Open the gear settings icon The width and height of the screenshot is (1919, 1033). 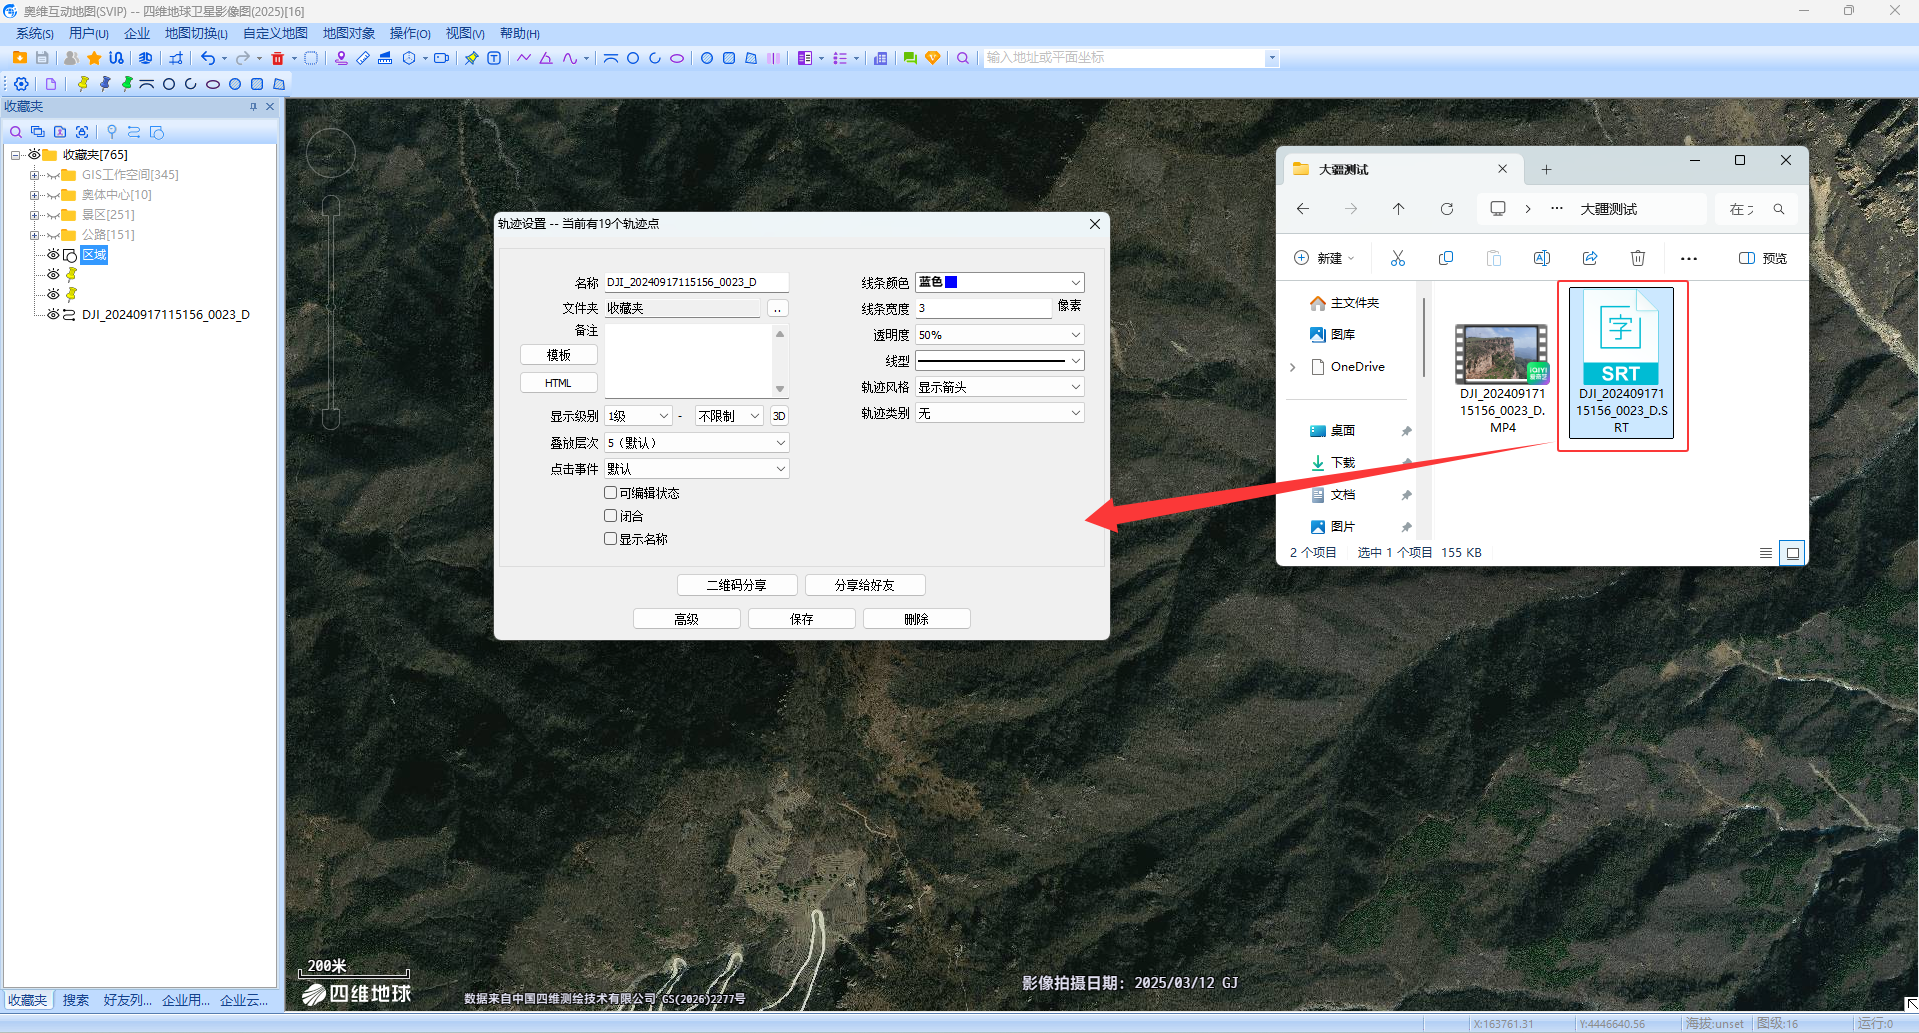[21, 84]
